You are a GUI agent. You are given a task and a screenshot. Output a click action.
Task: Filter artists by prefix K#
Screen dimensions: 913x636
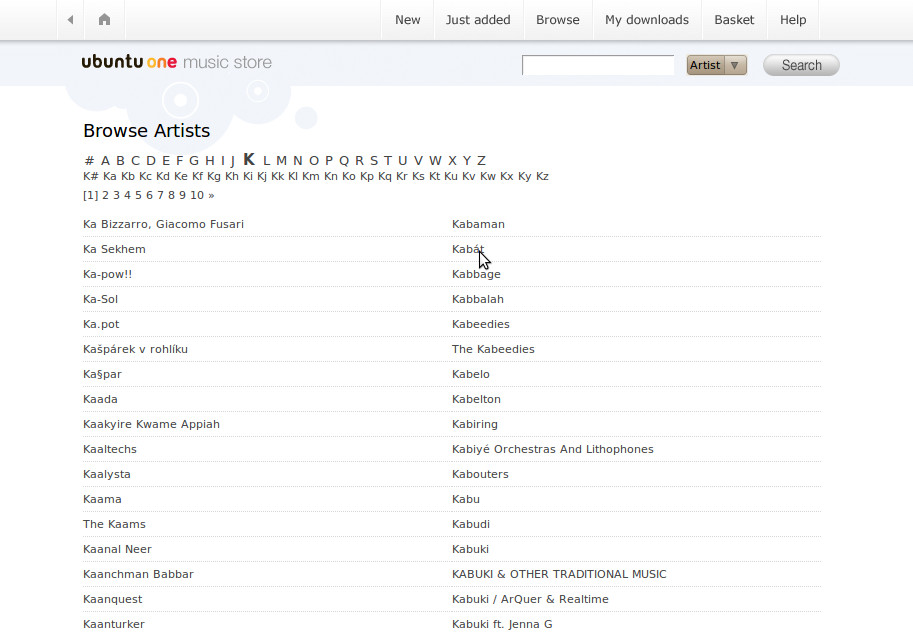coord(90,176)
